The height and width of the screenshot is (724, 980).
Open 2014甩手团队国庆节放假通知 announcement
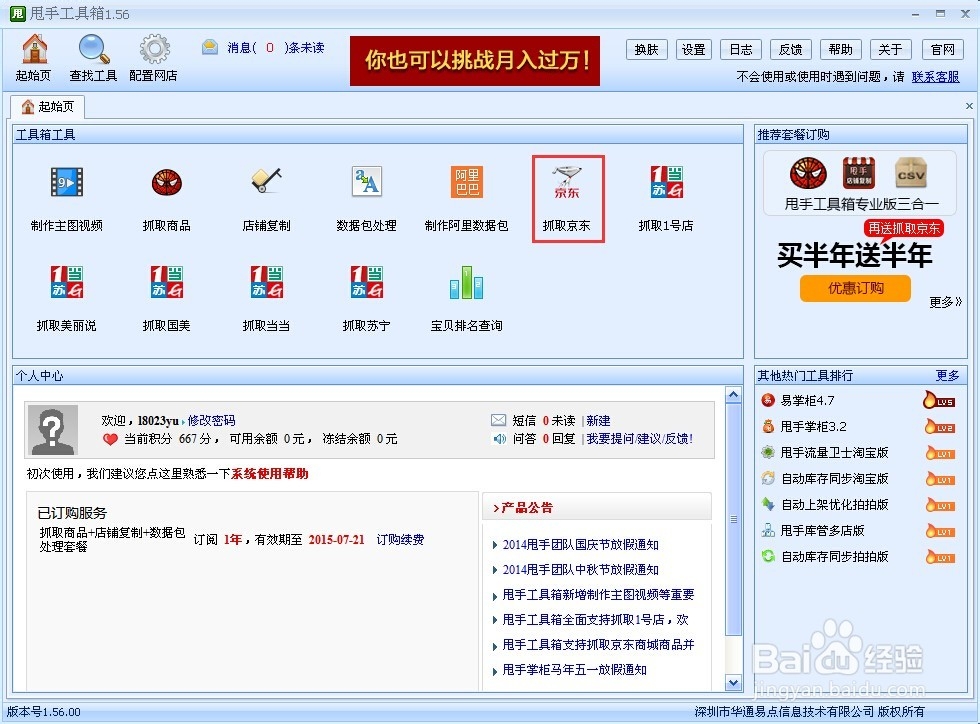click(x=581, y=545)
